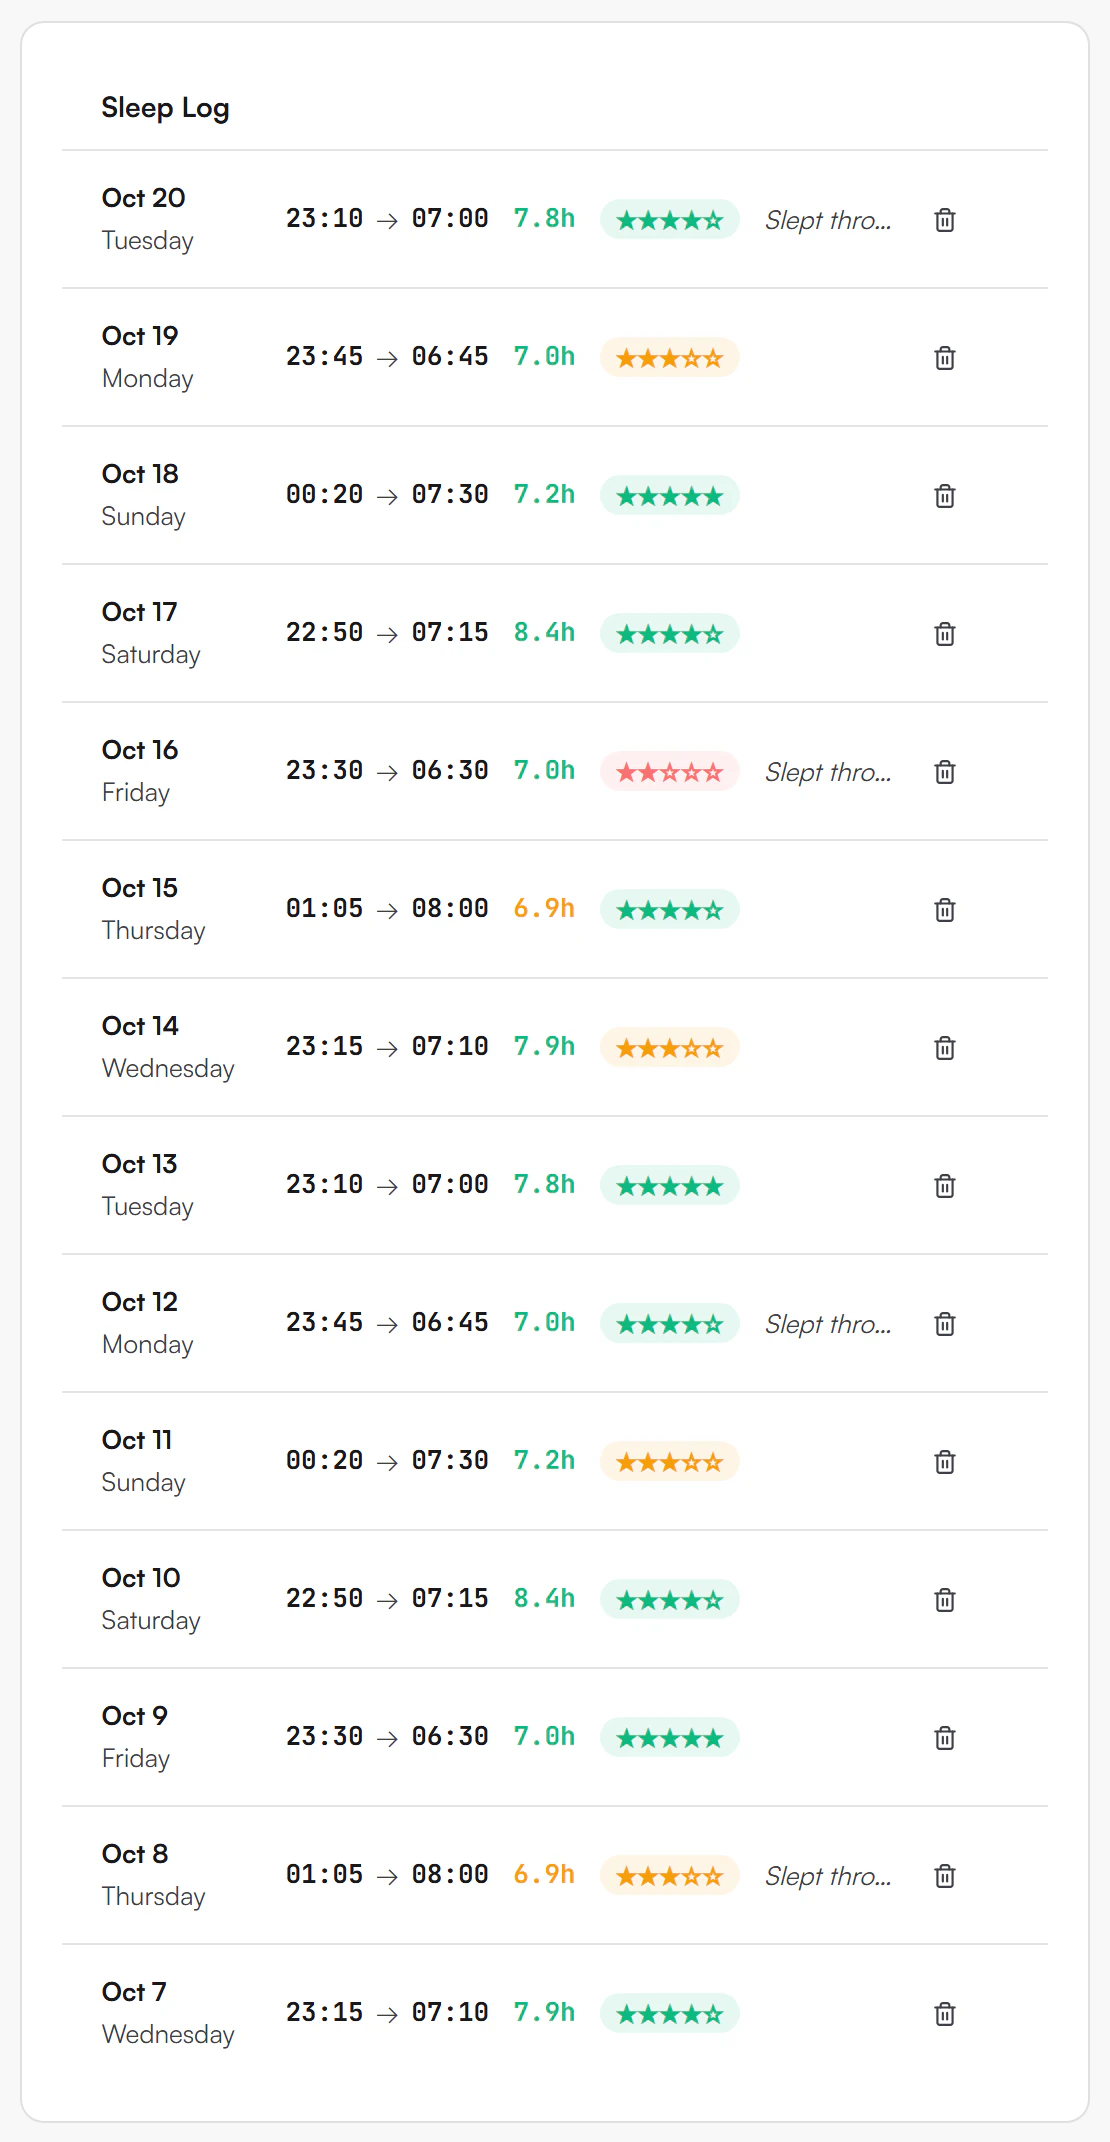Screen dimensions: 1110x2142
Task: Click the Wednesday label under Oct 14
Action: 168,1069
